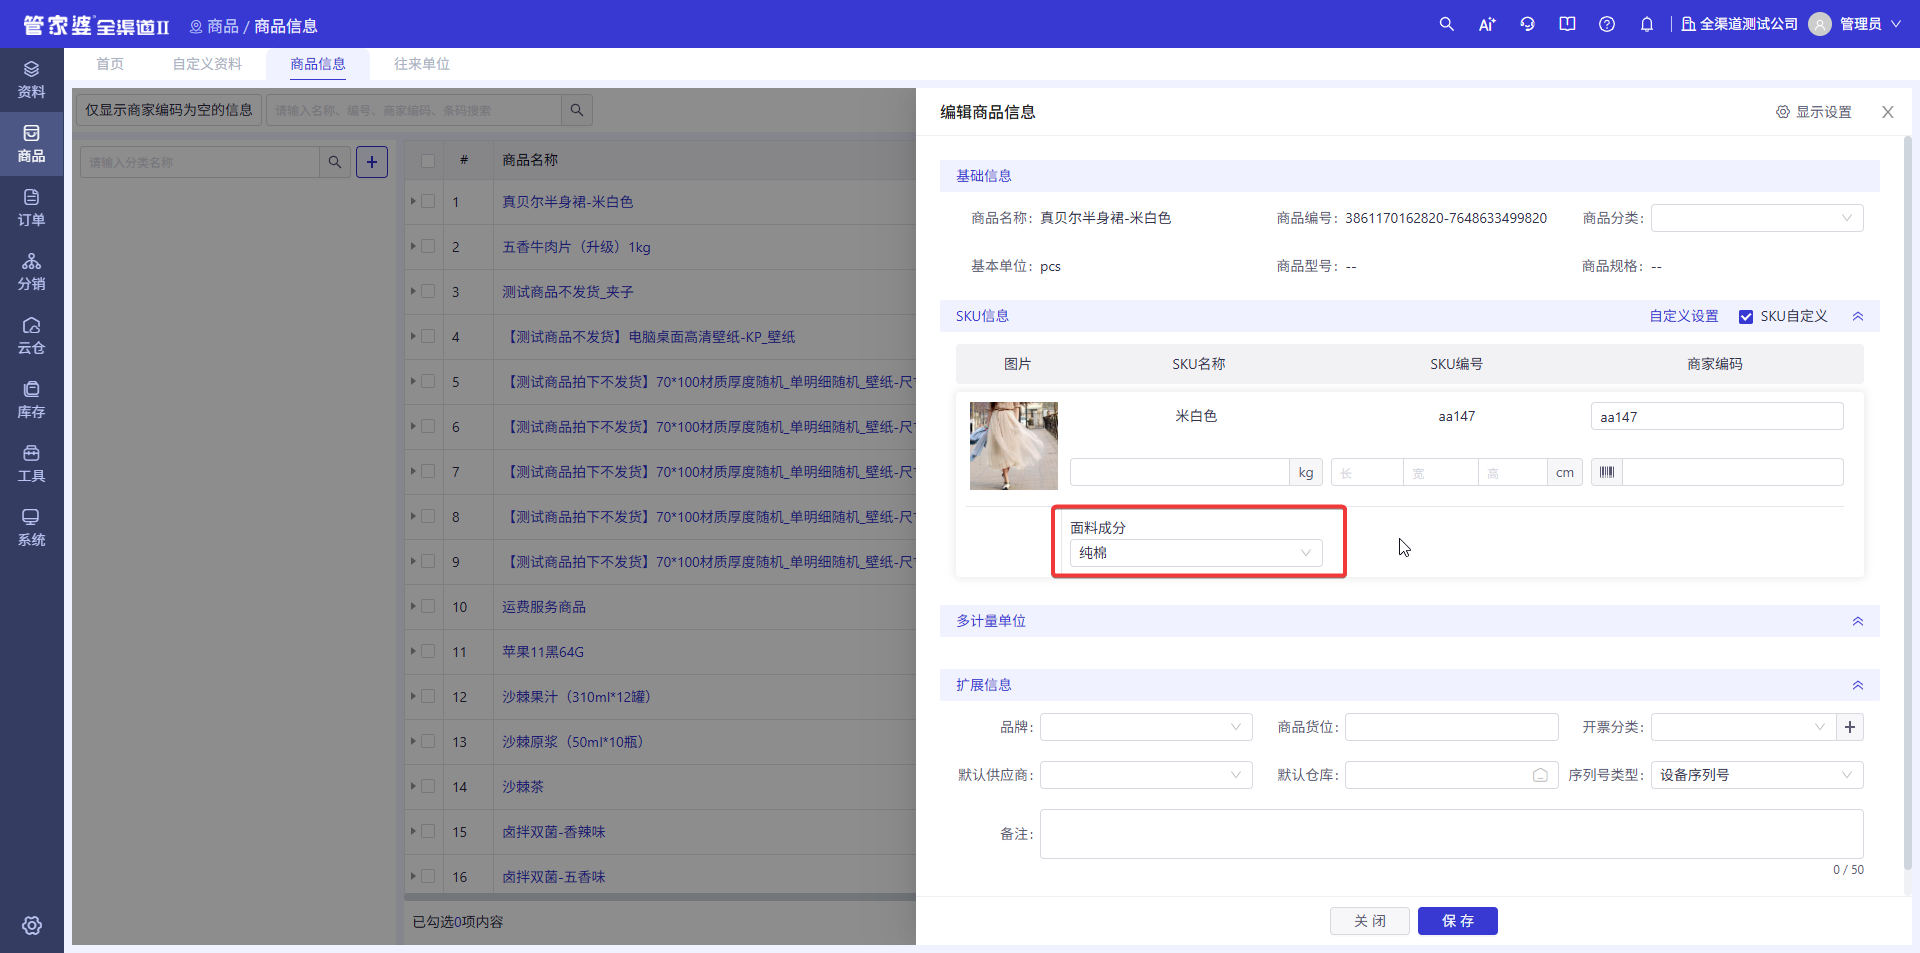
Task: Open the 云仓 sidebar section
Action: tap(31, 336)
